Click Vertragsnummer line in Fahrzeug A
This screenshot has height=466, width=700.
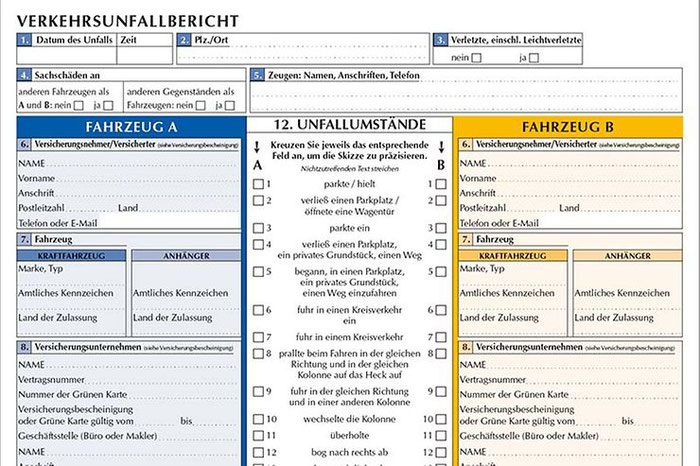(x=129, y=380)
